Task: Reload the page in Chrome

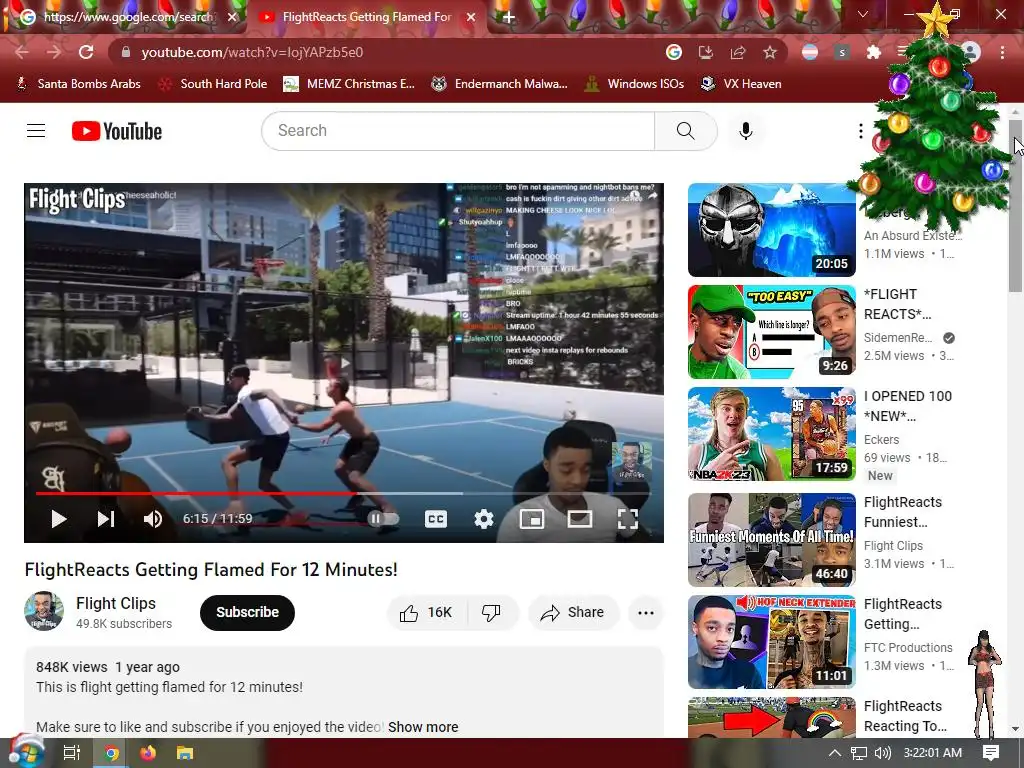Action: [x=86, y=52]
